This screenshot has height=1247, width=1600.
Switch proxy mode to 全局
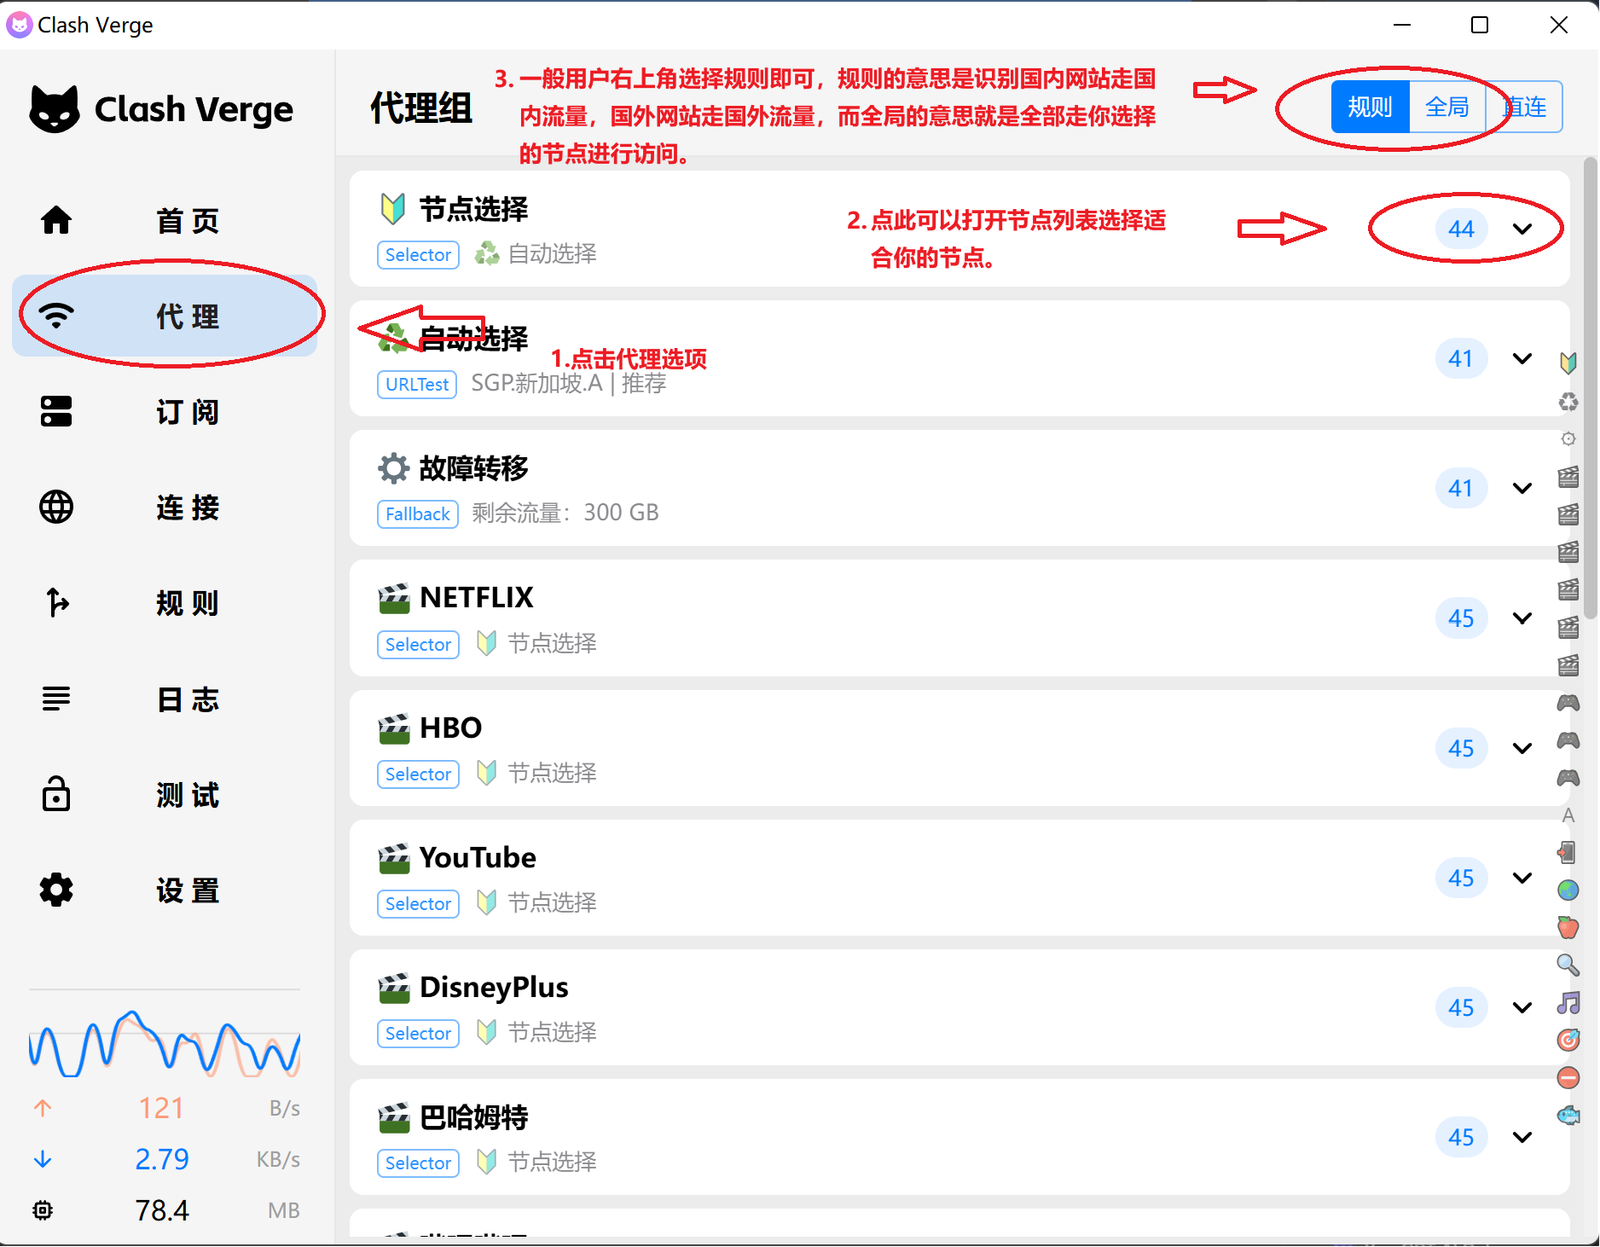click(1446, 107)
